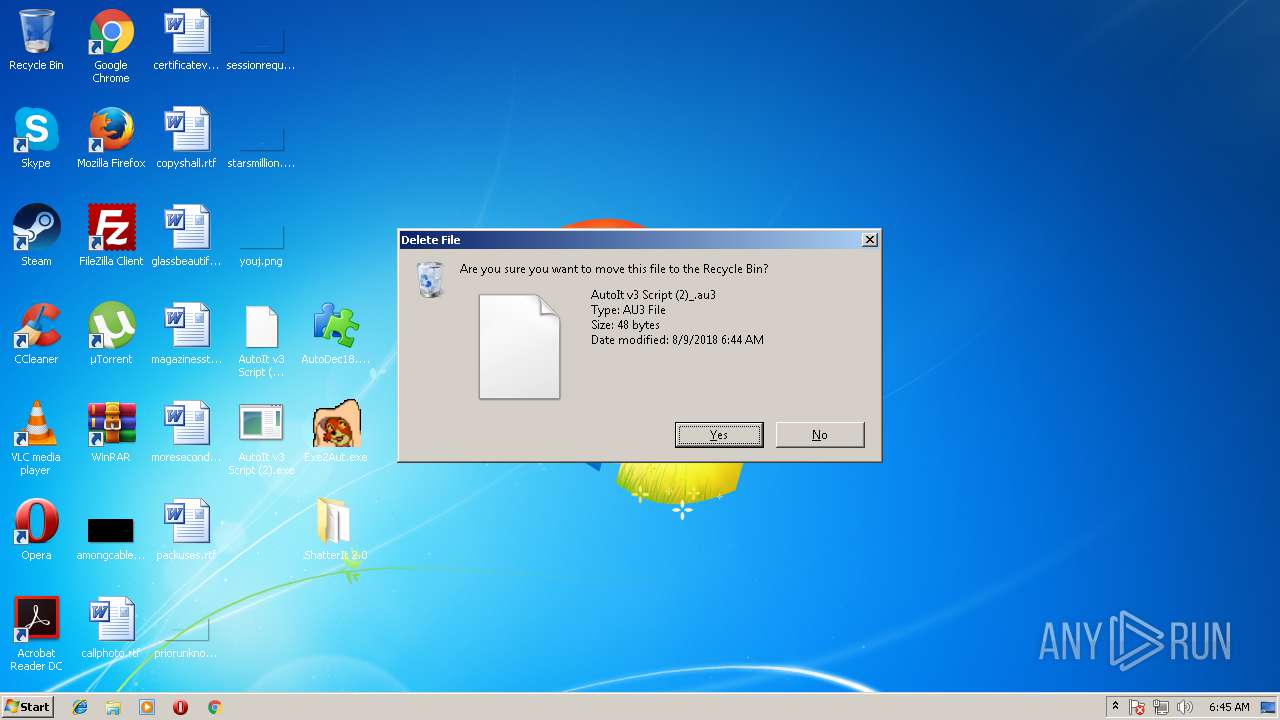Open Windows Explorer from the taskbar
1280x720 pixels.
pos(113,707)
